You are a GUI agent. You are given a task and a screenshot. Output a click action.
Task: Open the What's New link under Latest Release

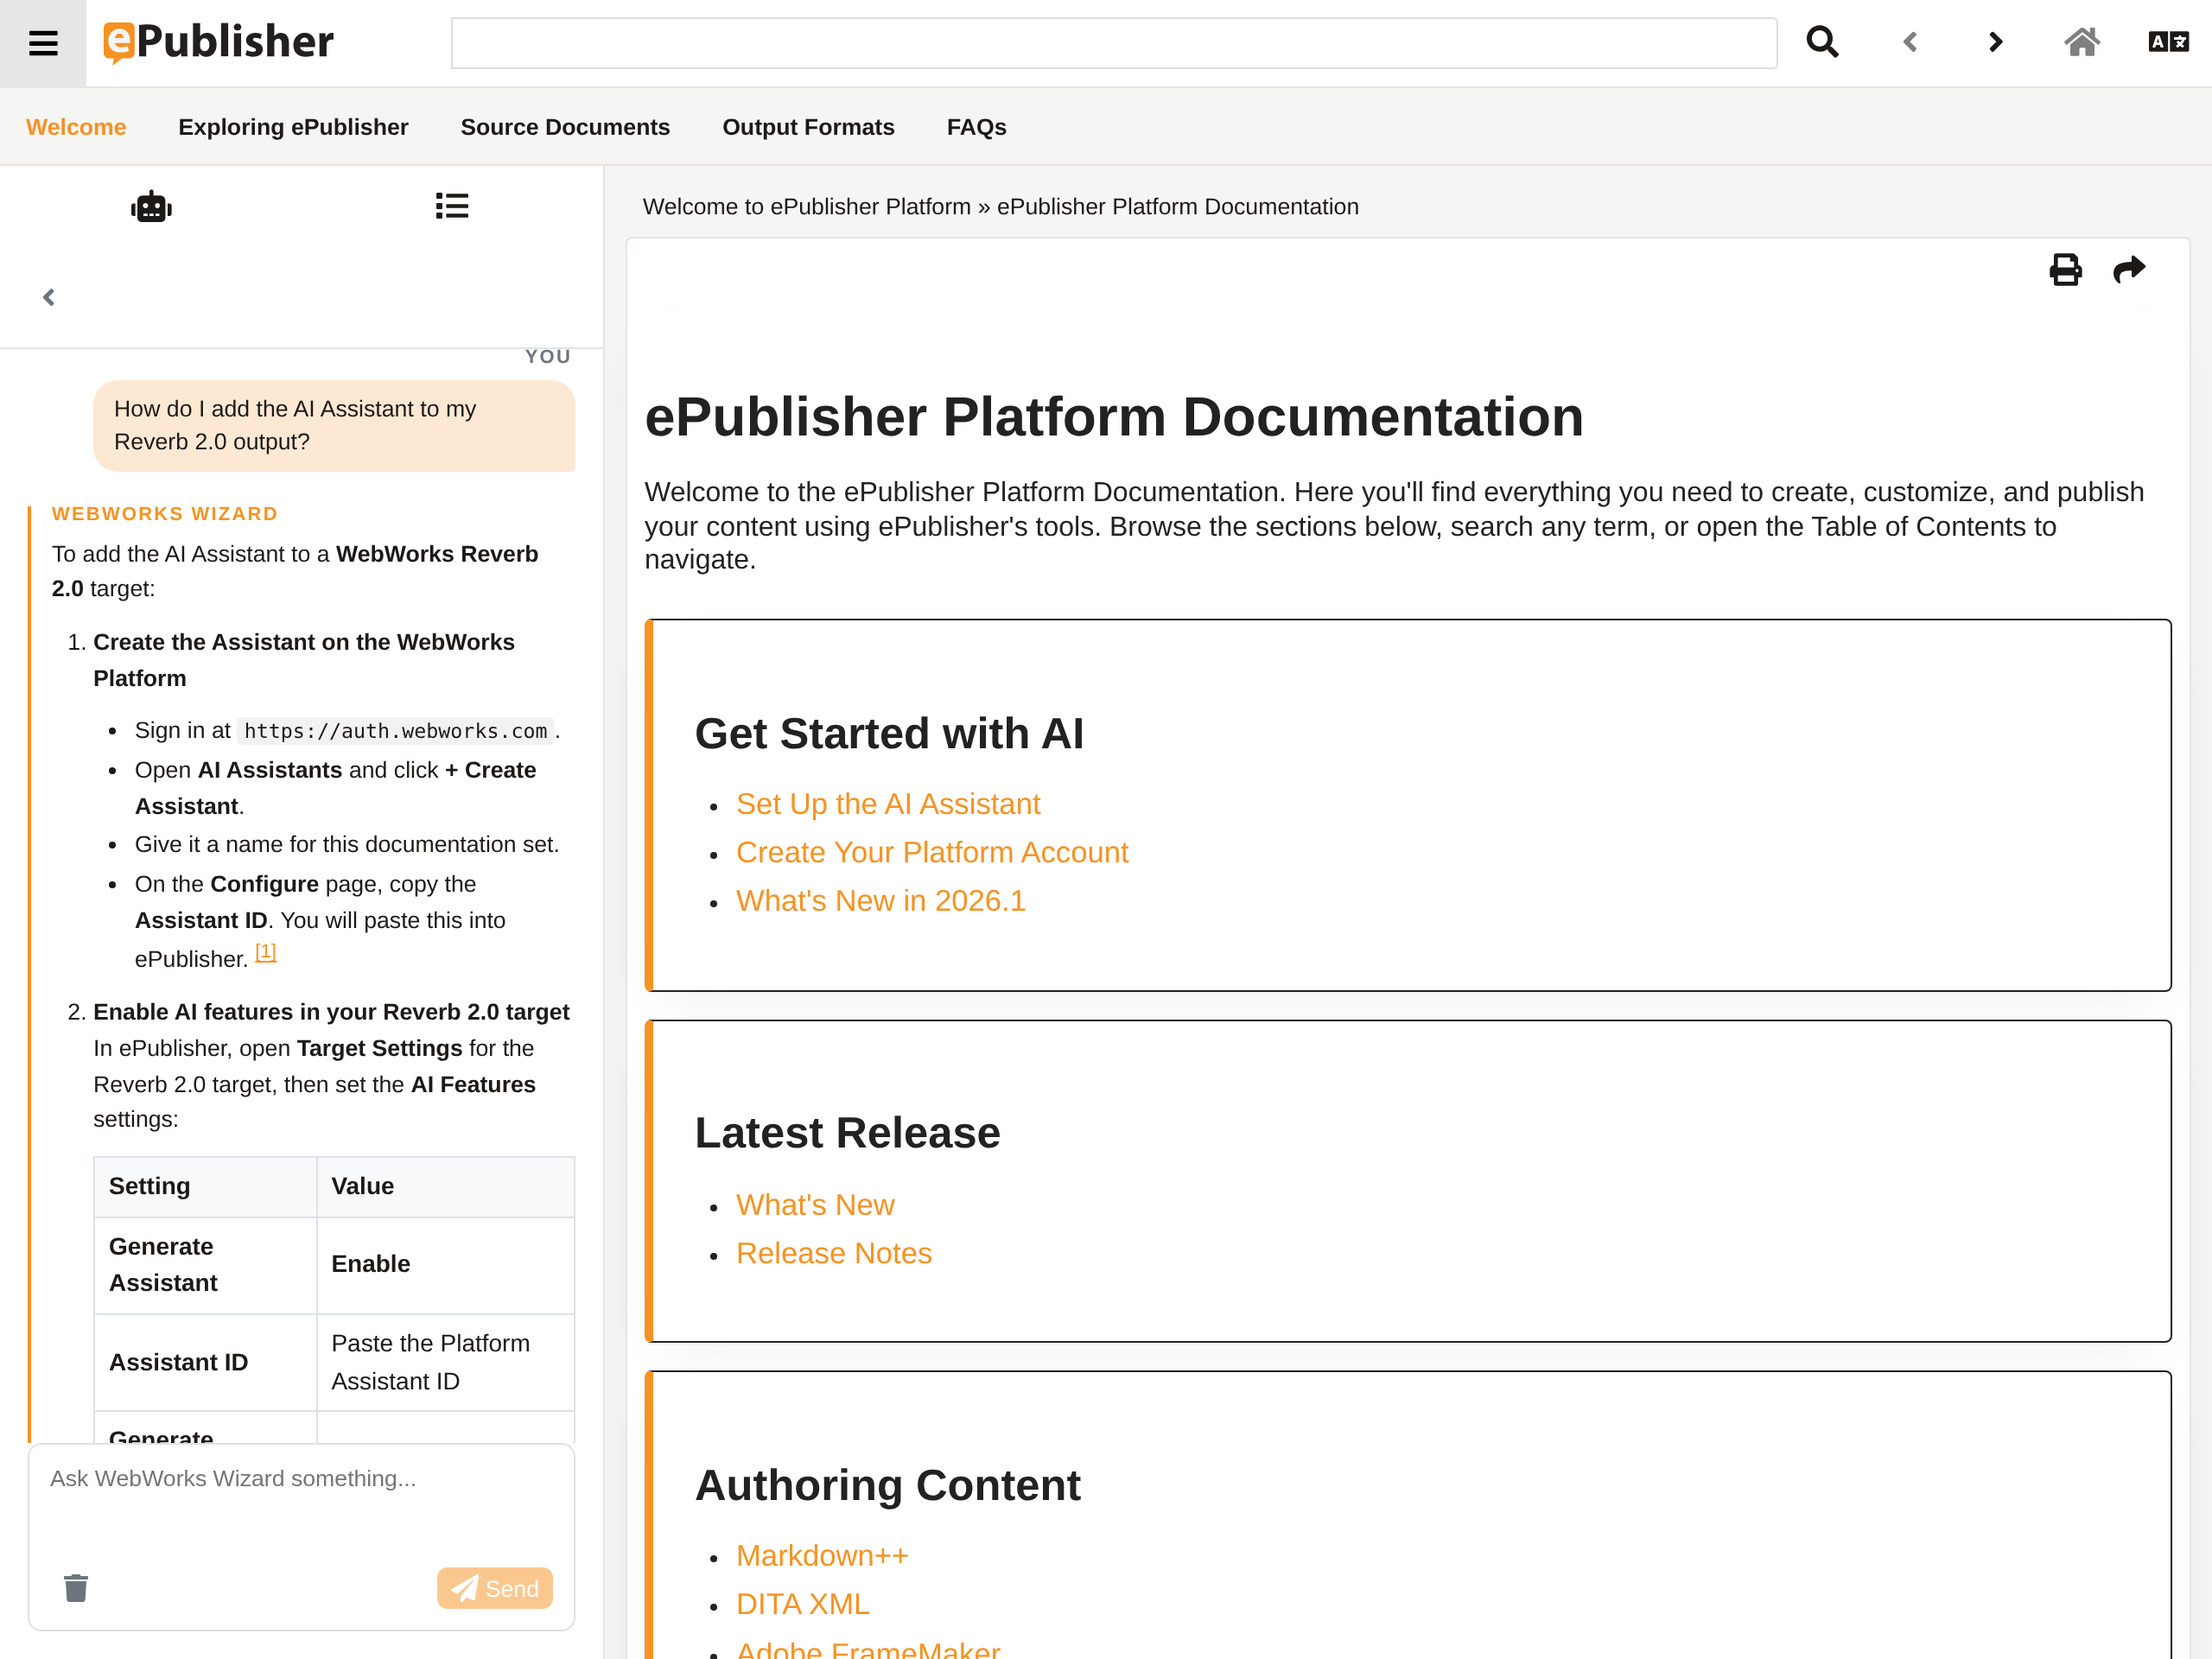(x=815, y=1205)
